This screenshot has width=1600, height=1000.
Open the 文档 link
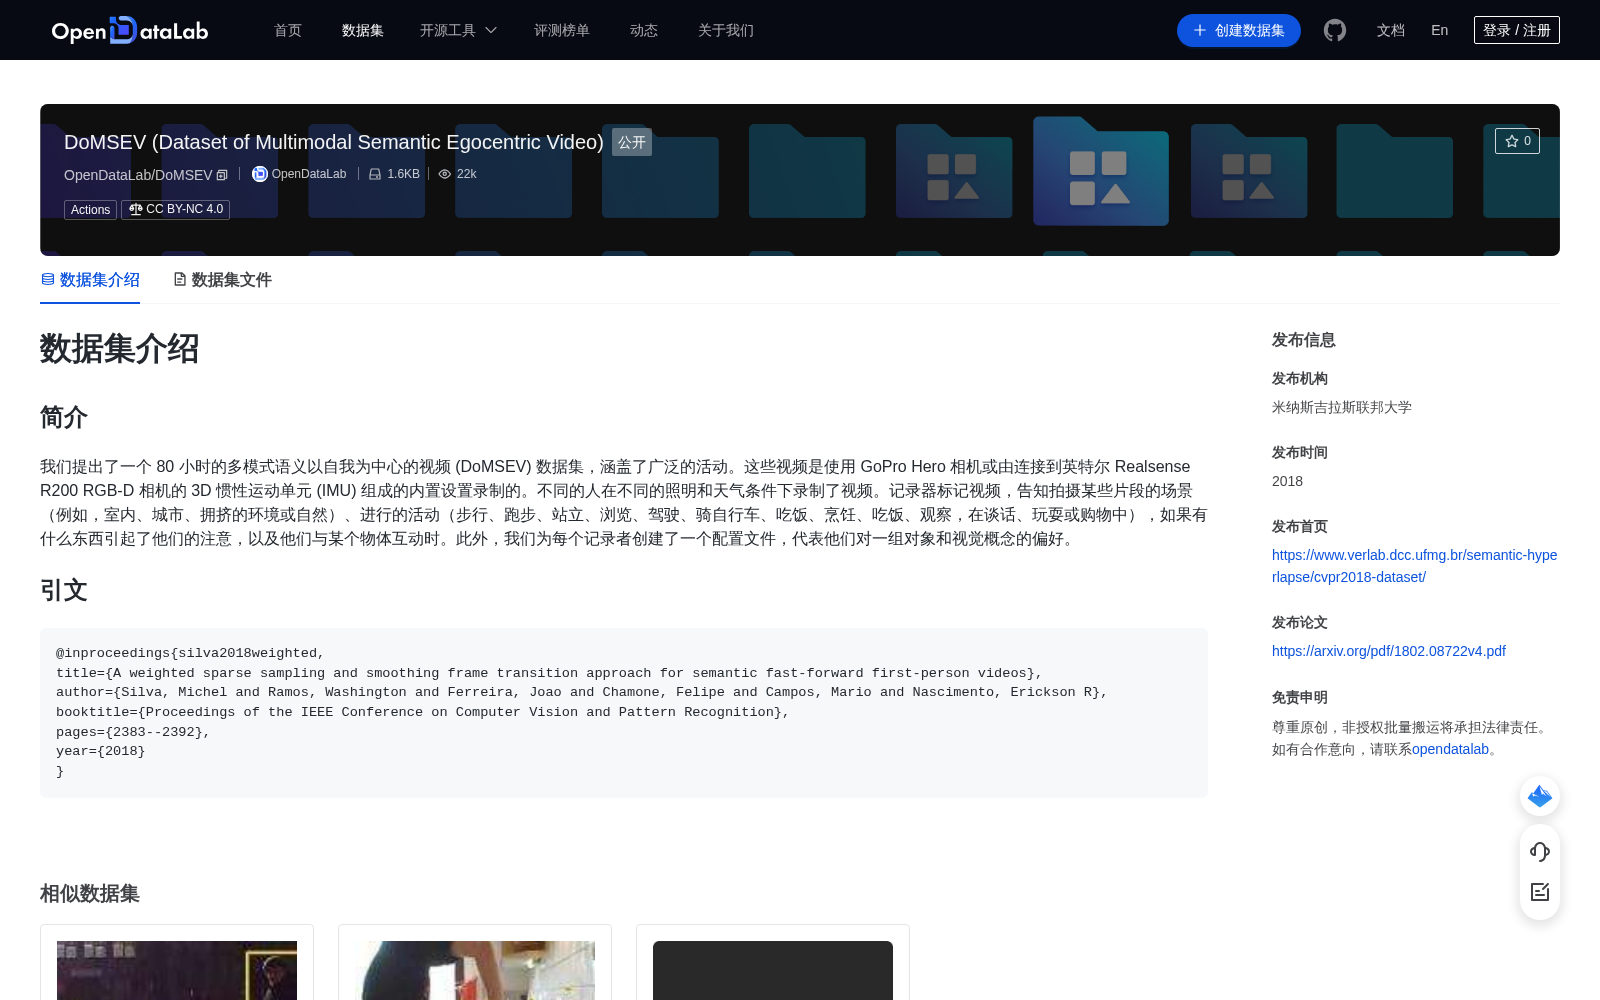1391,31
